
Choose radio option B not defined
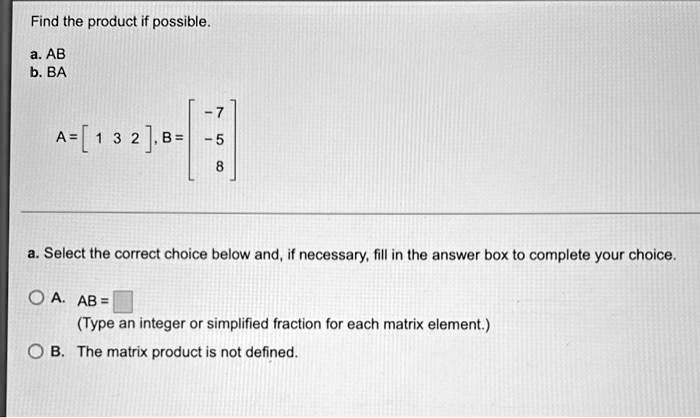click(36, 351)
